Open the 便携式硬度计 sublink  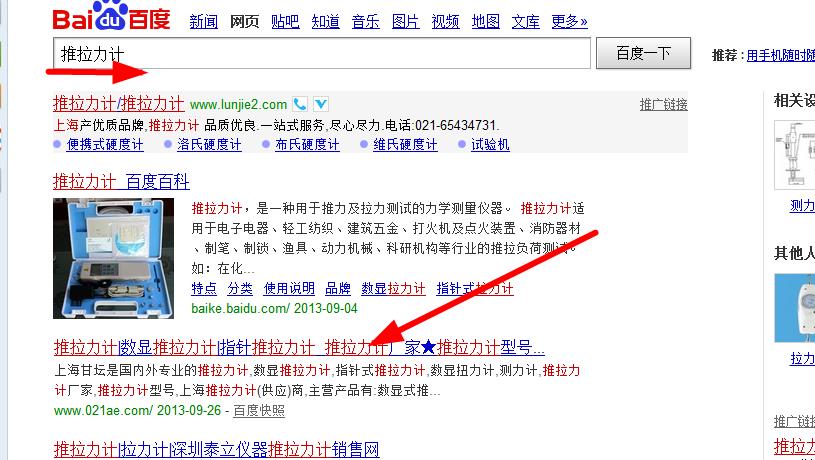105,144
